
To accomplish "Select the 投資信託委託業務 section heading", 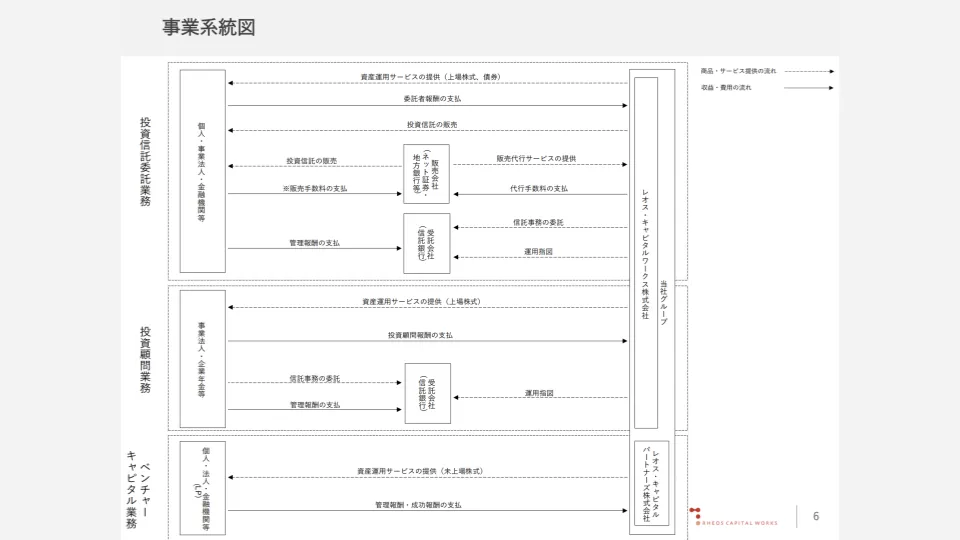I will [146, 160].
